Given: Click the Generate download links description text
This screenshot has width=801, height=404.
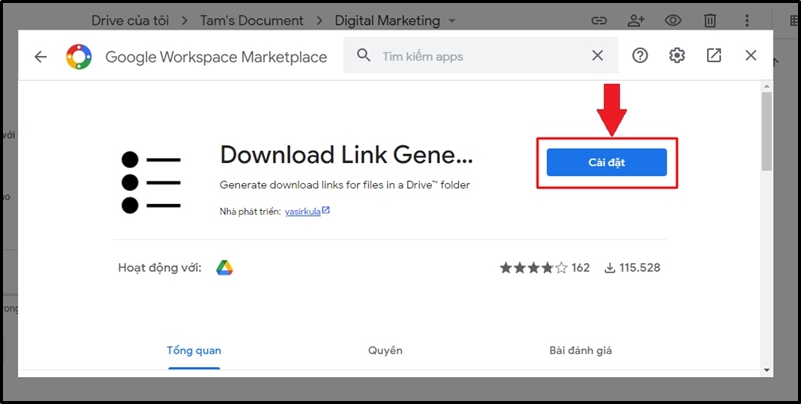Looking at the screenshot, I should pyautogui.click(x=345, y=185).
